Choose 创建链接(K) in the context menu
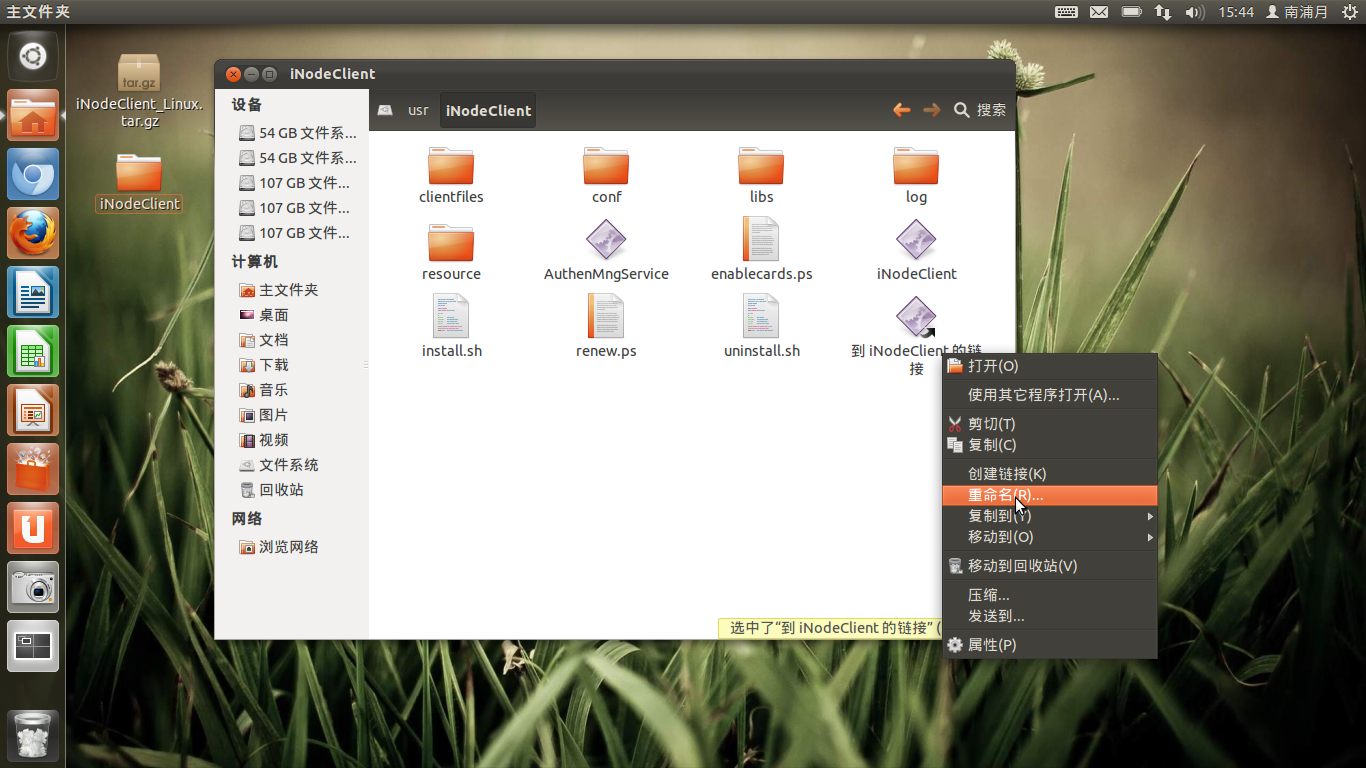The image size is (1366, 768). point(1050,474)
